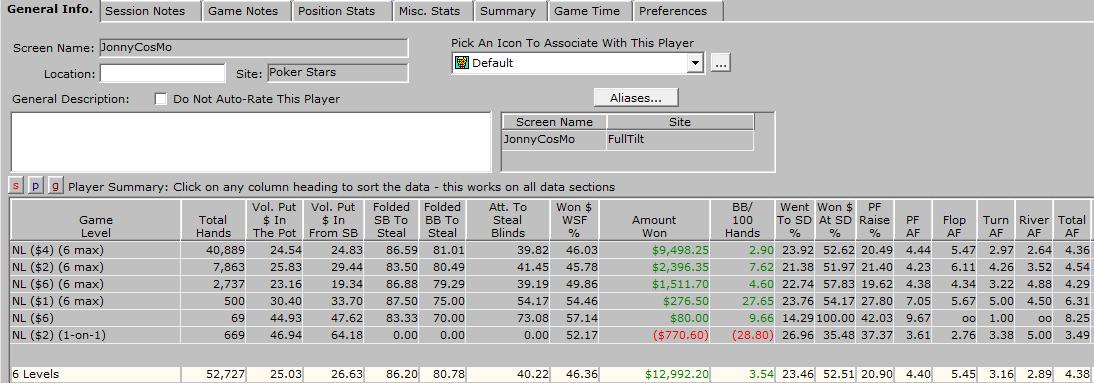This screenshot has height=383, width=1094.
Task: Click the Screen Name field
Action: click(x=253, y=47)
